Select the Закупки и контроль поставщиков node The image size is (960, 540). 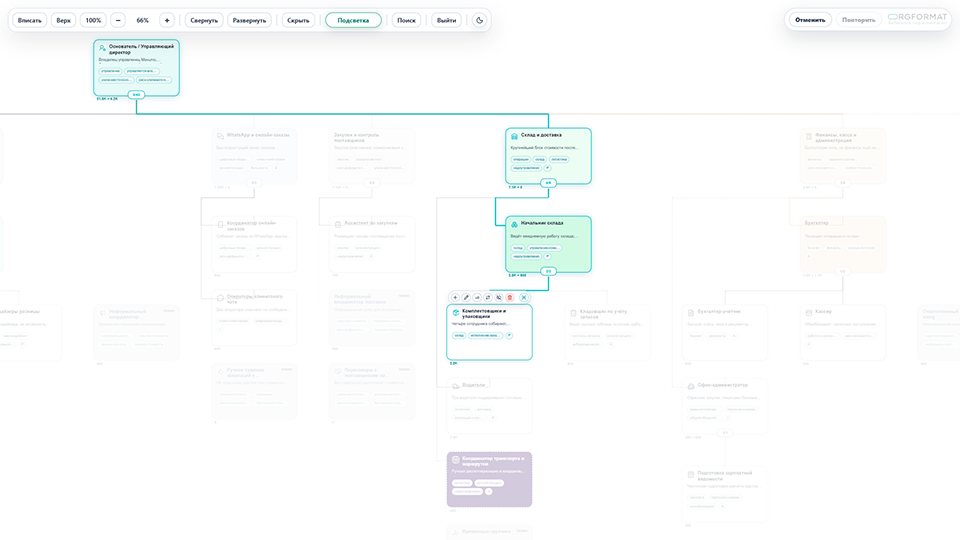point(372,156)
